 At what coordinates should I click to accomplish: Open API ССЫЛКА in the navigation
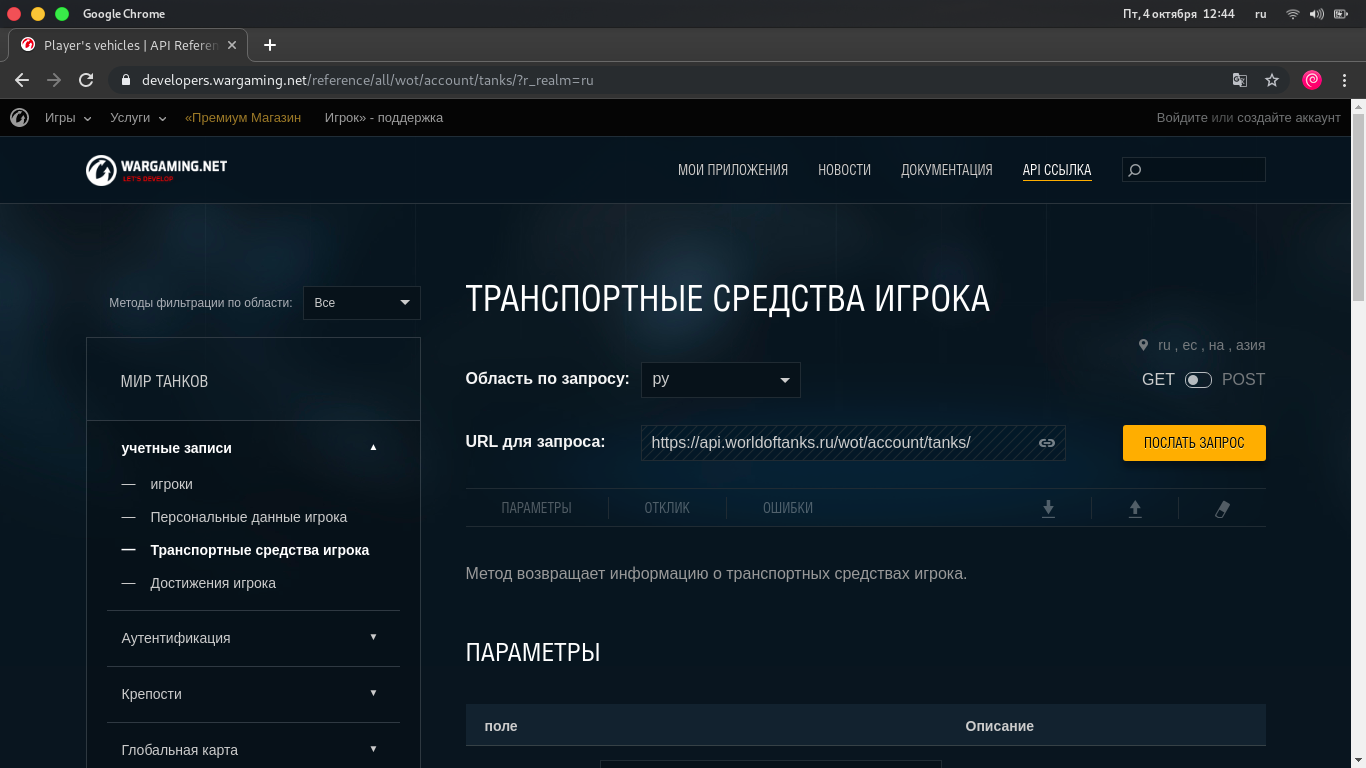point(1057,170)
